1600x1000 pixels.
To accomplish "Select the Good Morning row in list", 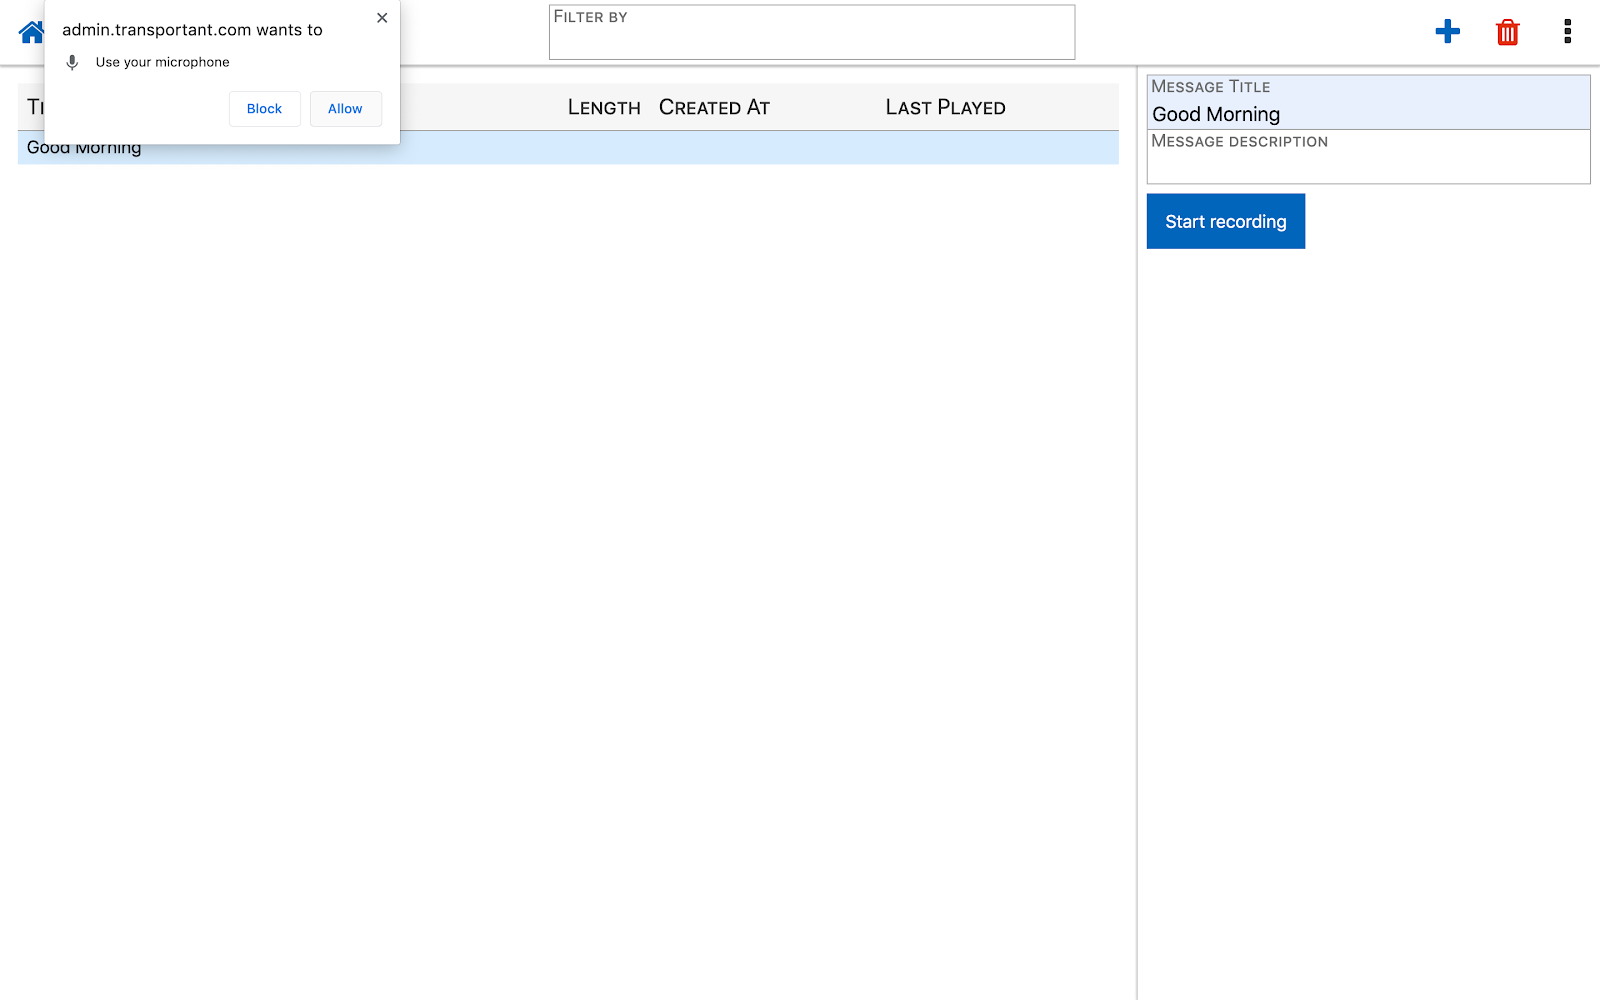I will (x=568, y=148).
